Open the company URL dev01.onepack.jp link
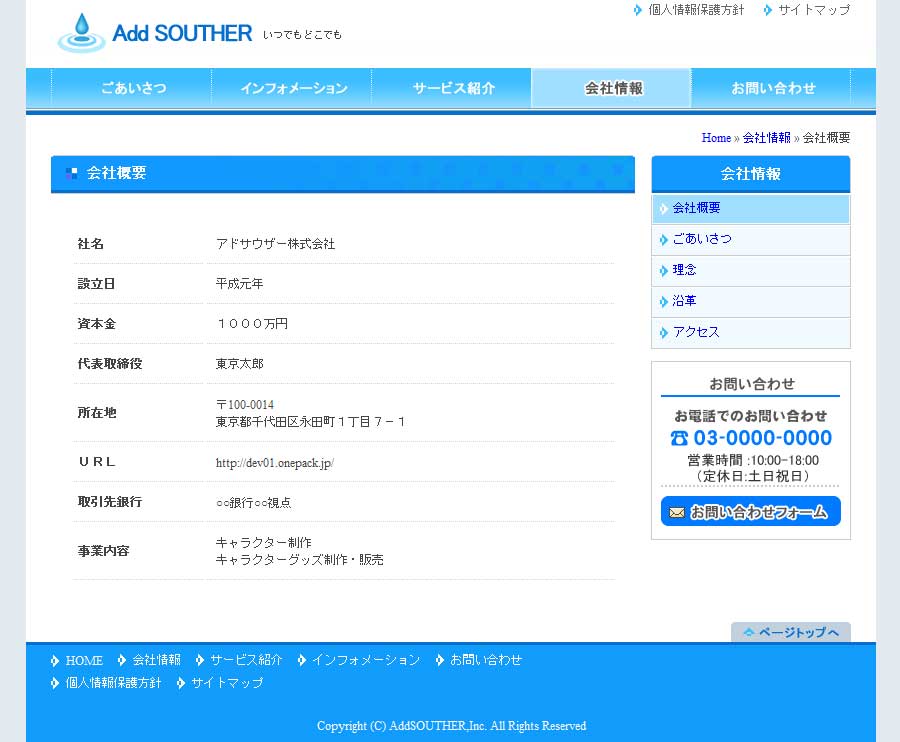The height and width of the screenshot is (742, 900). coord(275,463)
